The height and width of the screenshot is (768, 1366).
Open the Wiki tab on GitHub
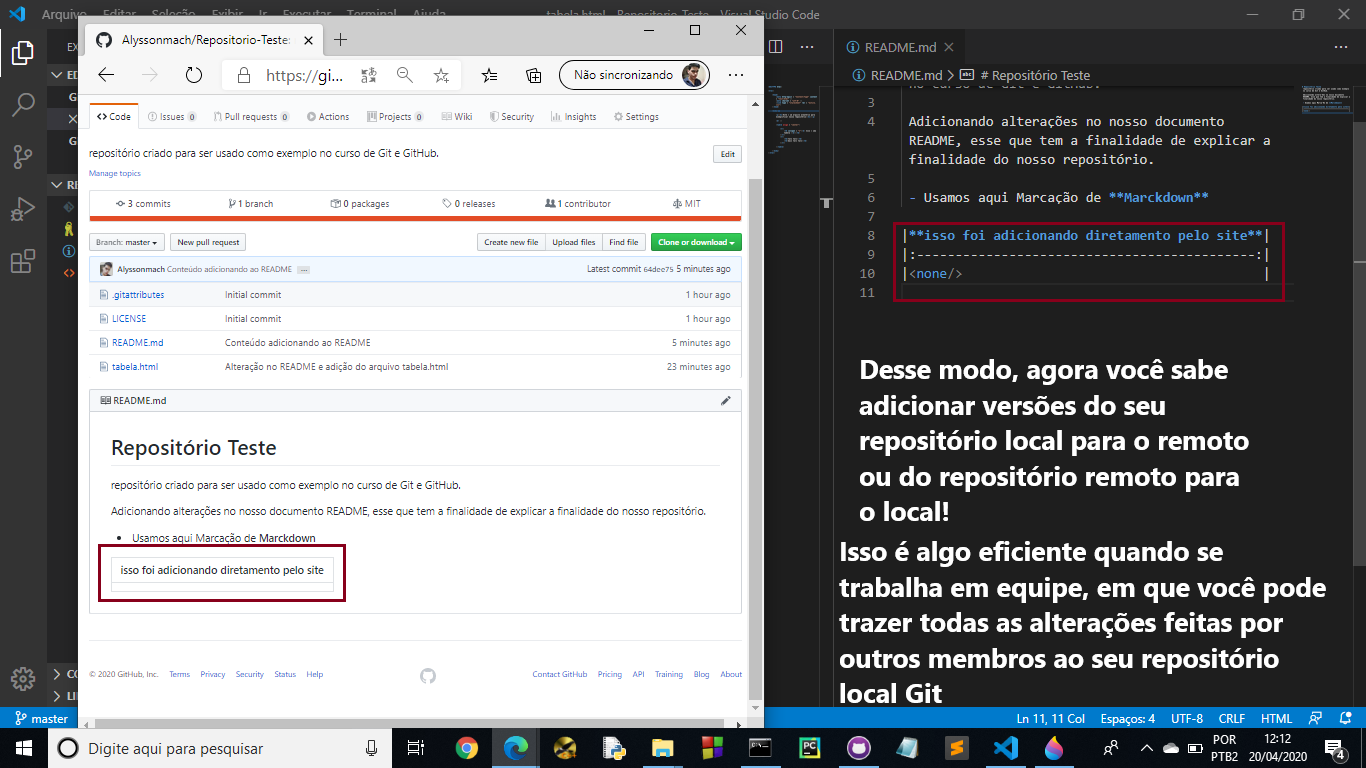[x=457, y=117]
